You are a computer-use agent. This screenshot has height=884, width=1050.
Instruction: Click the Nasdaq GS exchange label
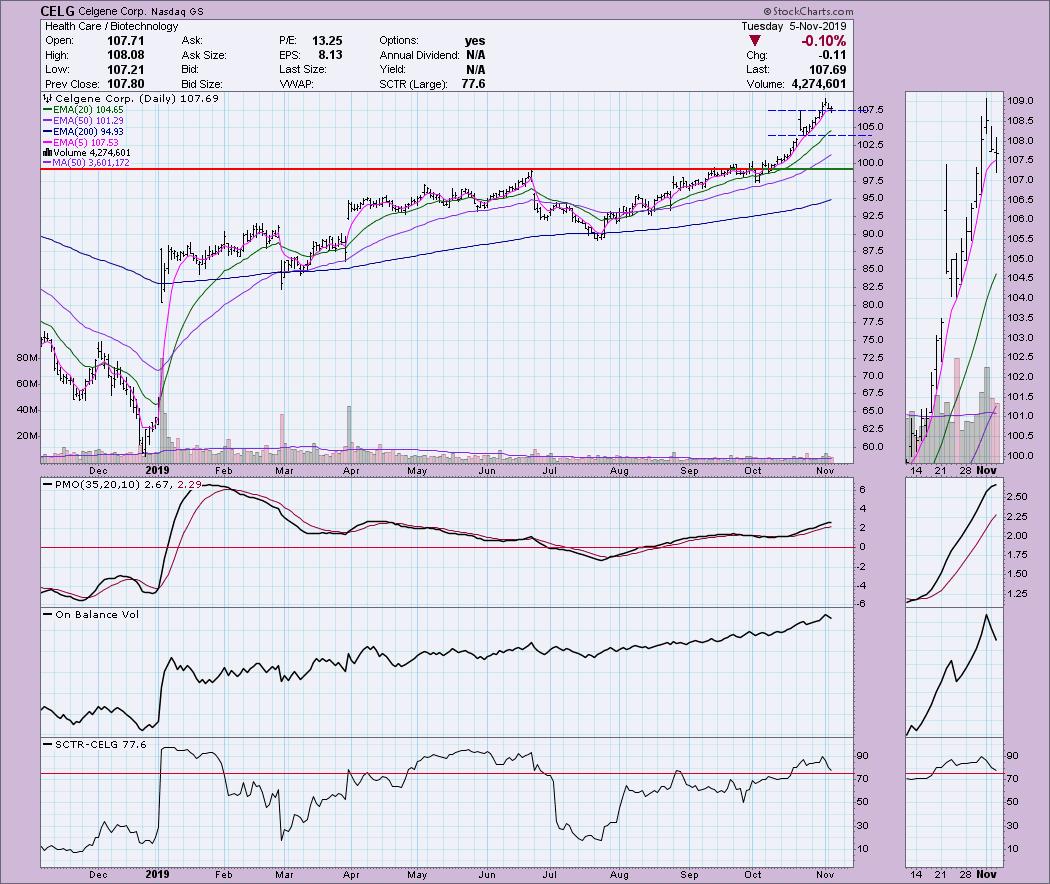[x=177, y=11]
